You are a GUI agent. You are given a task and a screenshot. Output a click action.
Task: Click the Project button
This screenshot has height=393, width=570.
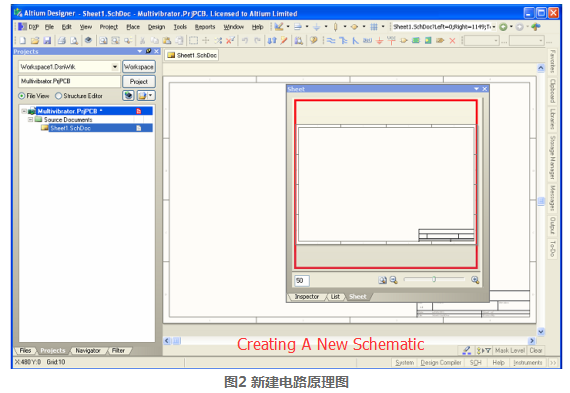(x=139, y=81)
